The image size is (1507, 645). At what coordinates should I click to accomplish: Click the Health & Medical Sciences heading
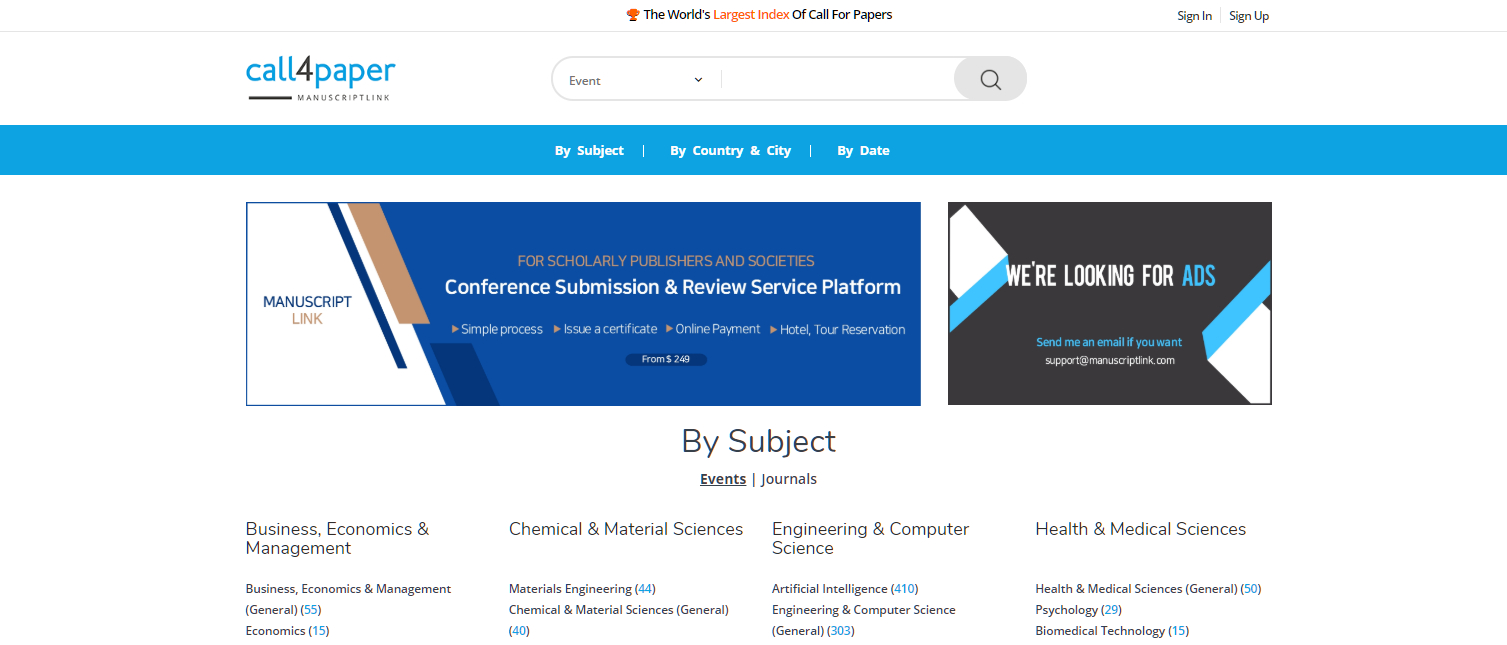click(1140, 529)
